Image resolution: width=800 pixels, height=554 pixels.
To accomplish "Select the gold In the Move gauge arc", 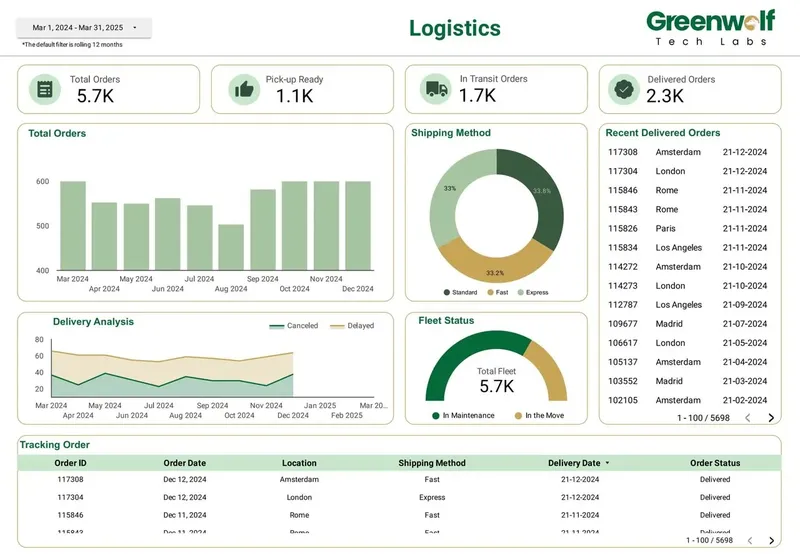I will pyautogui.click(x=551, y=367).
